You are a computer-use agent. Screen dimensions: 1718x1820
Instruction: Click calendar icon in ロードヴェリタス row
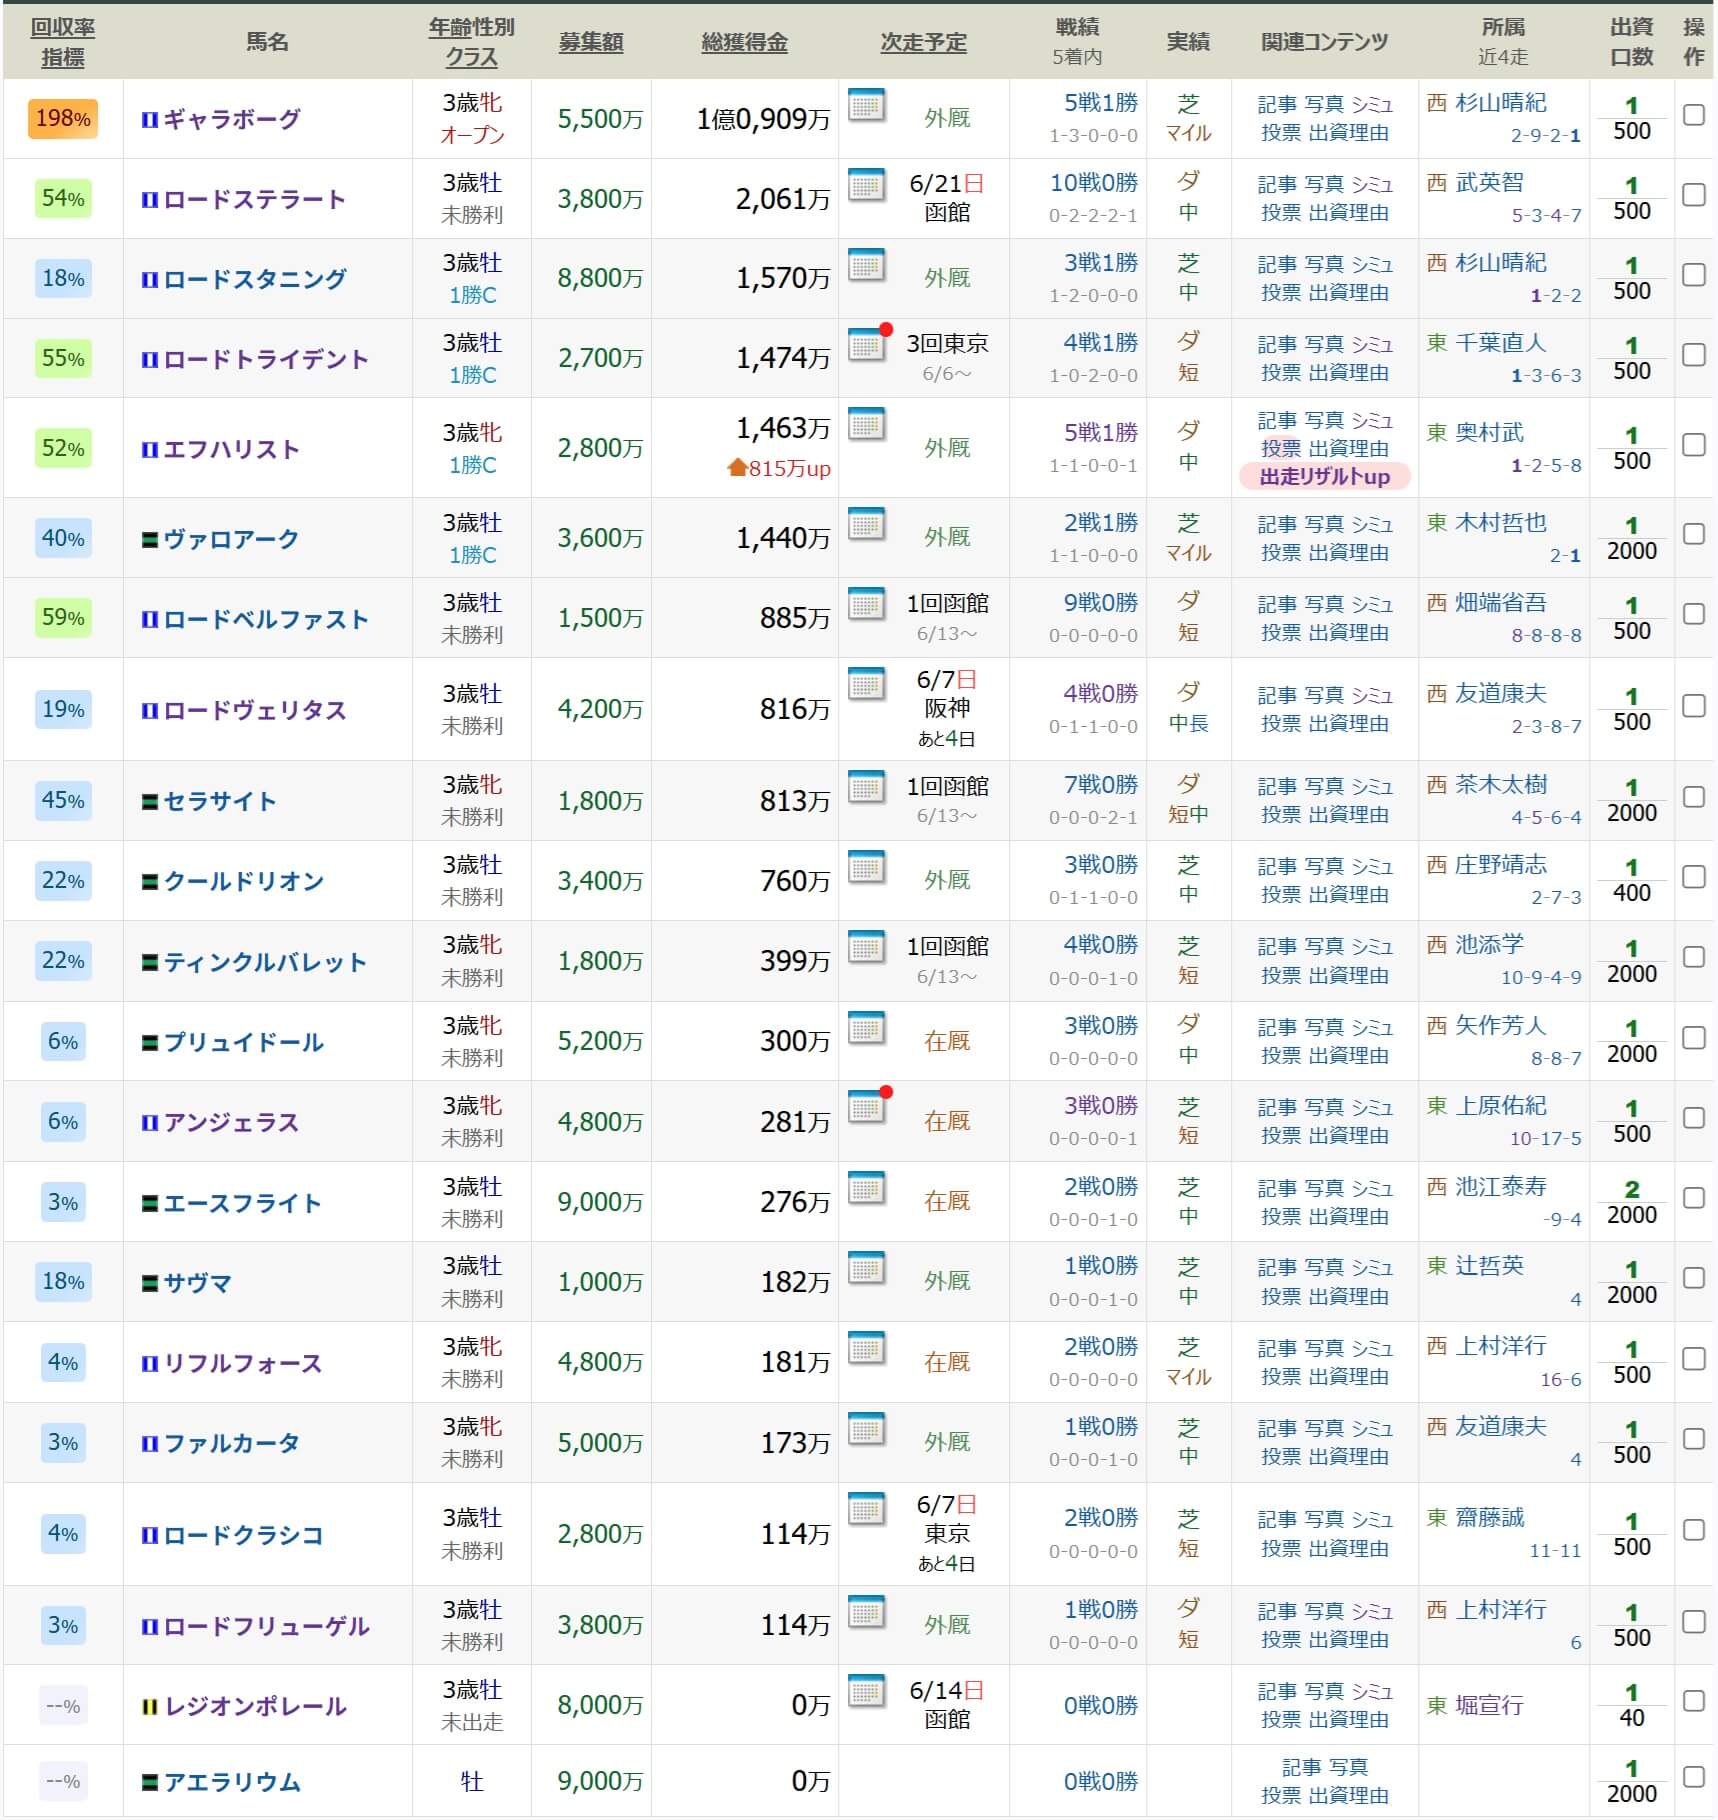(866, 685)
